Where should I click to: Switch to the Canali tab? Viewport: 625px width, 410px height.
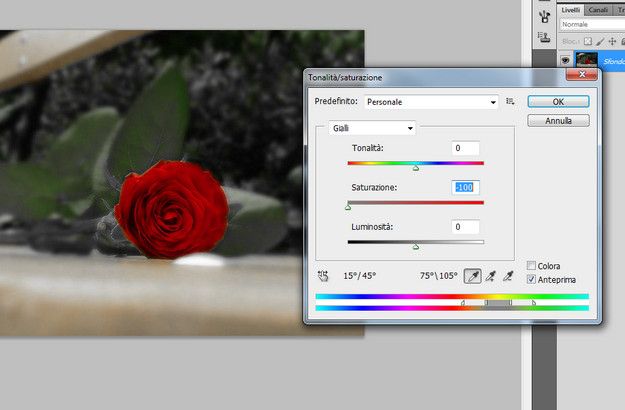pyautogui.click(x=598, y=10)
